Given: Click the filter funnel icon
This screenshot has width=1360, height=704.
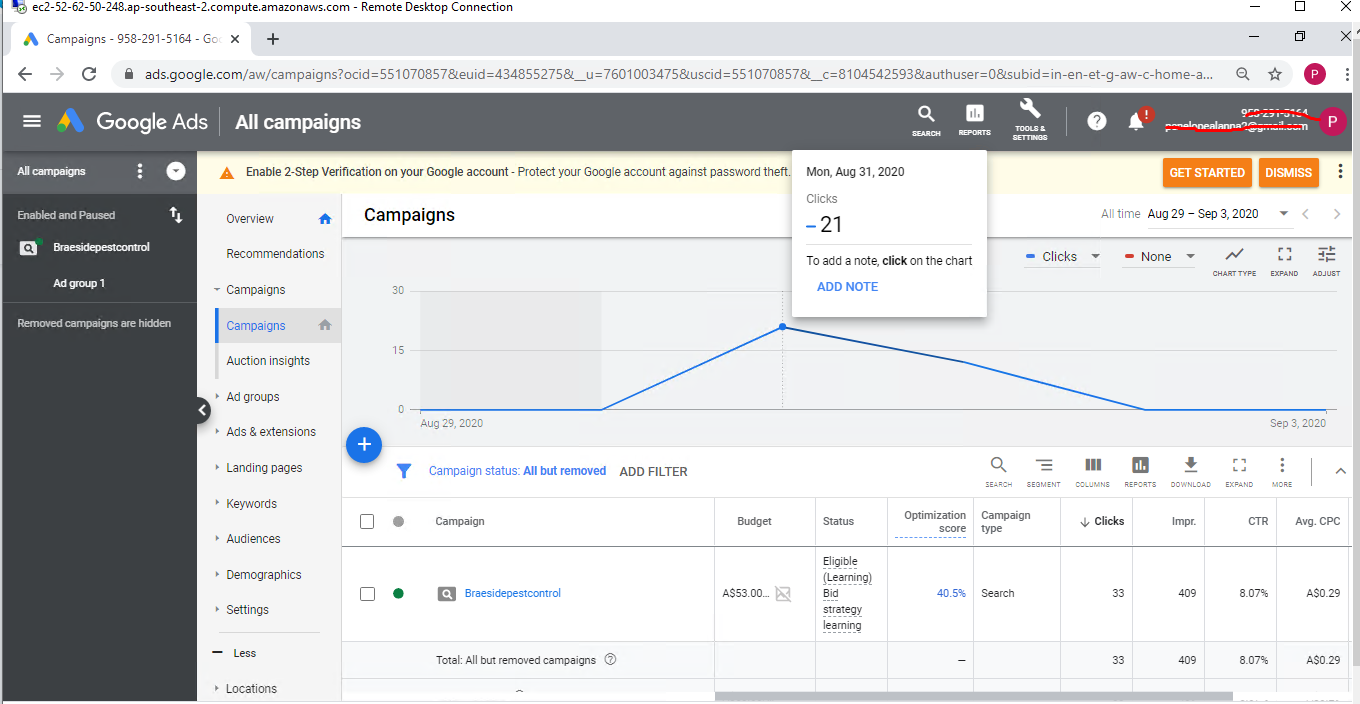Looking at the screenshot, I should click(404, 471).
